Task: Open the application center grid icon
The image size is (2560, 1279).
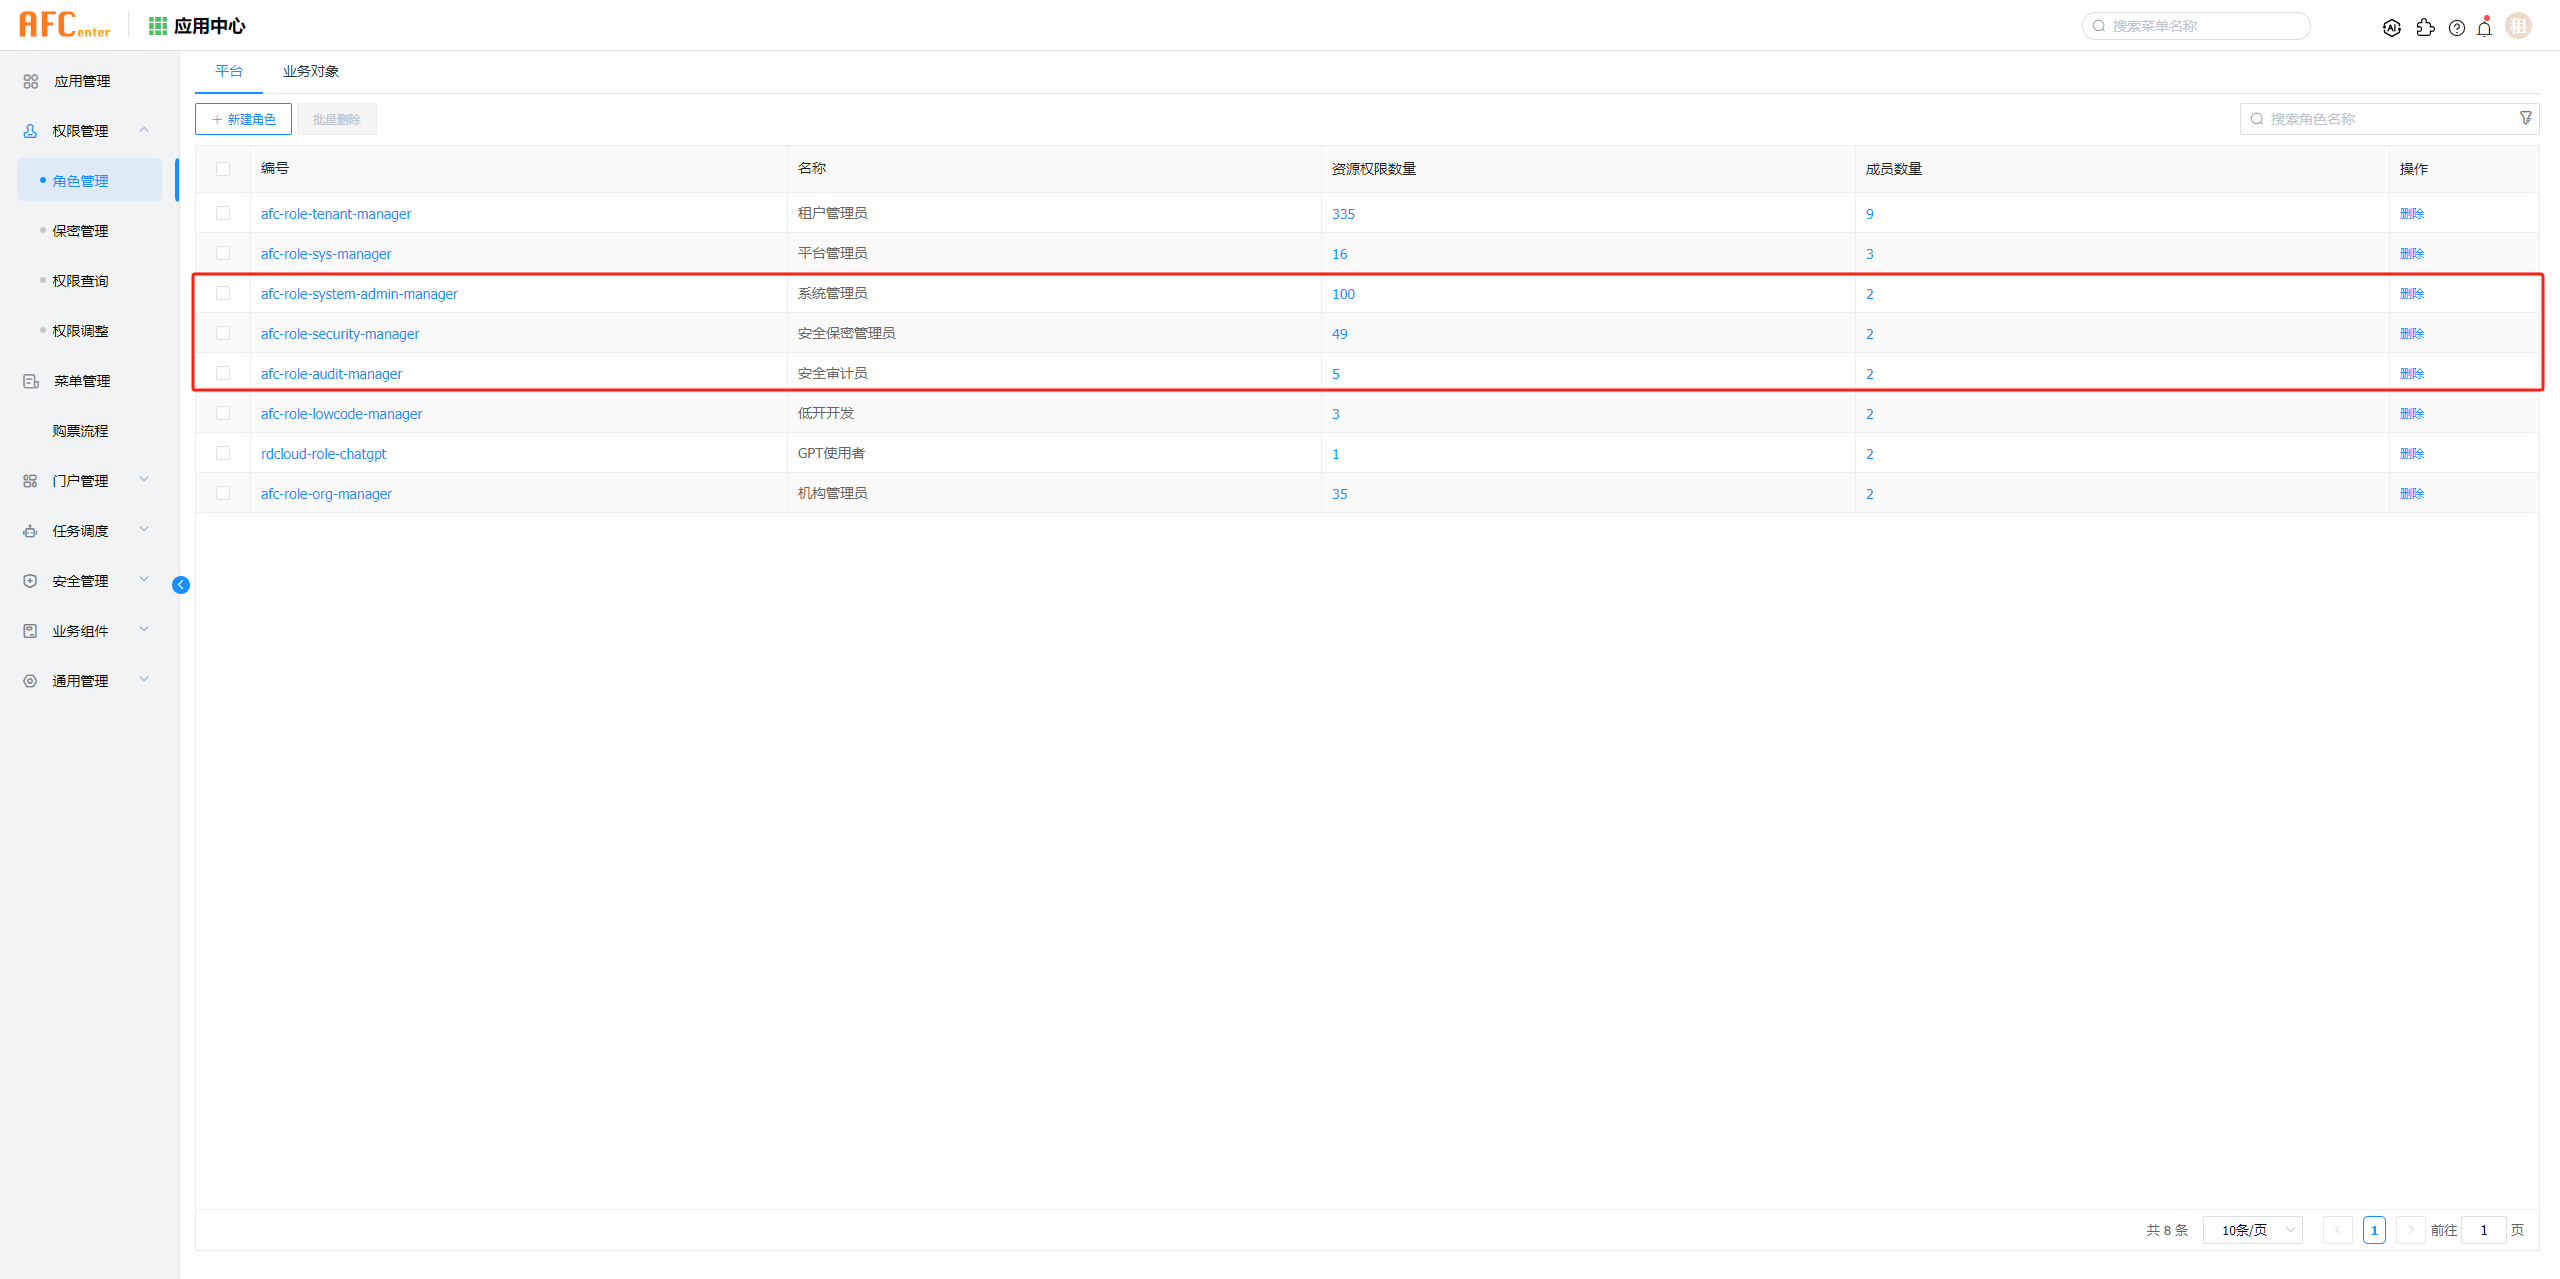Action: pos(157,26)
